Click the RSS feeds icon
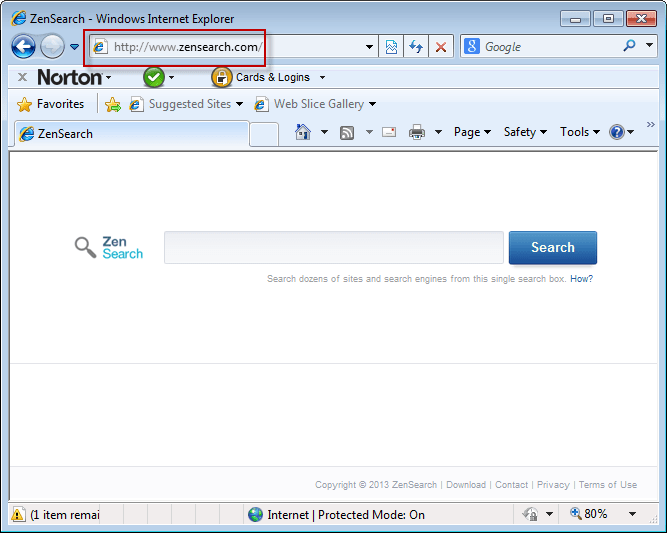667x533 pixels. click(347, 133)
